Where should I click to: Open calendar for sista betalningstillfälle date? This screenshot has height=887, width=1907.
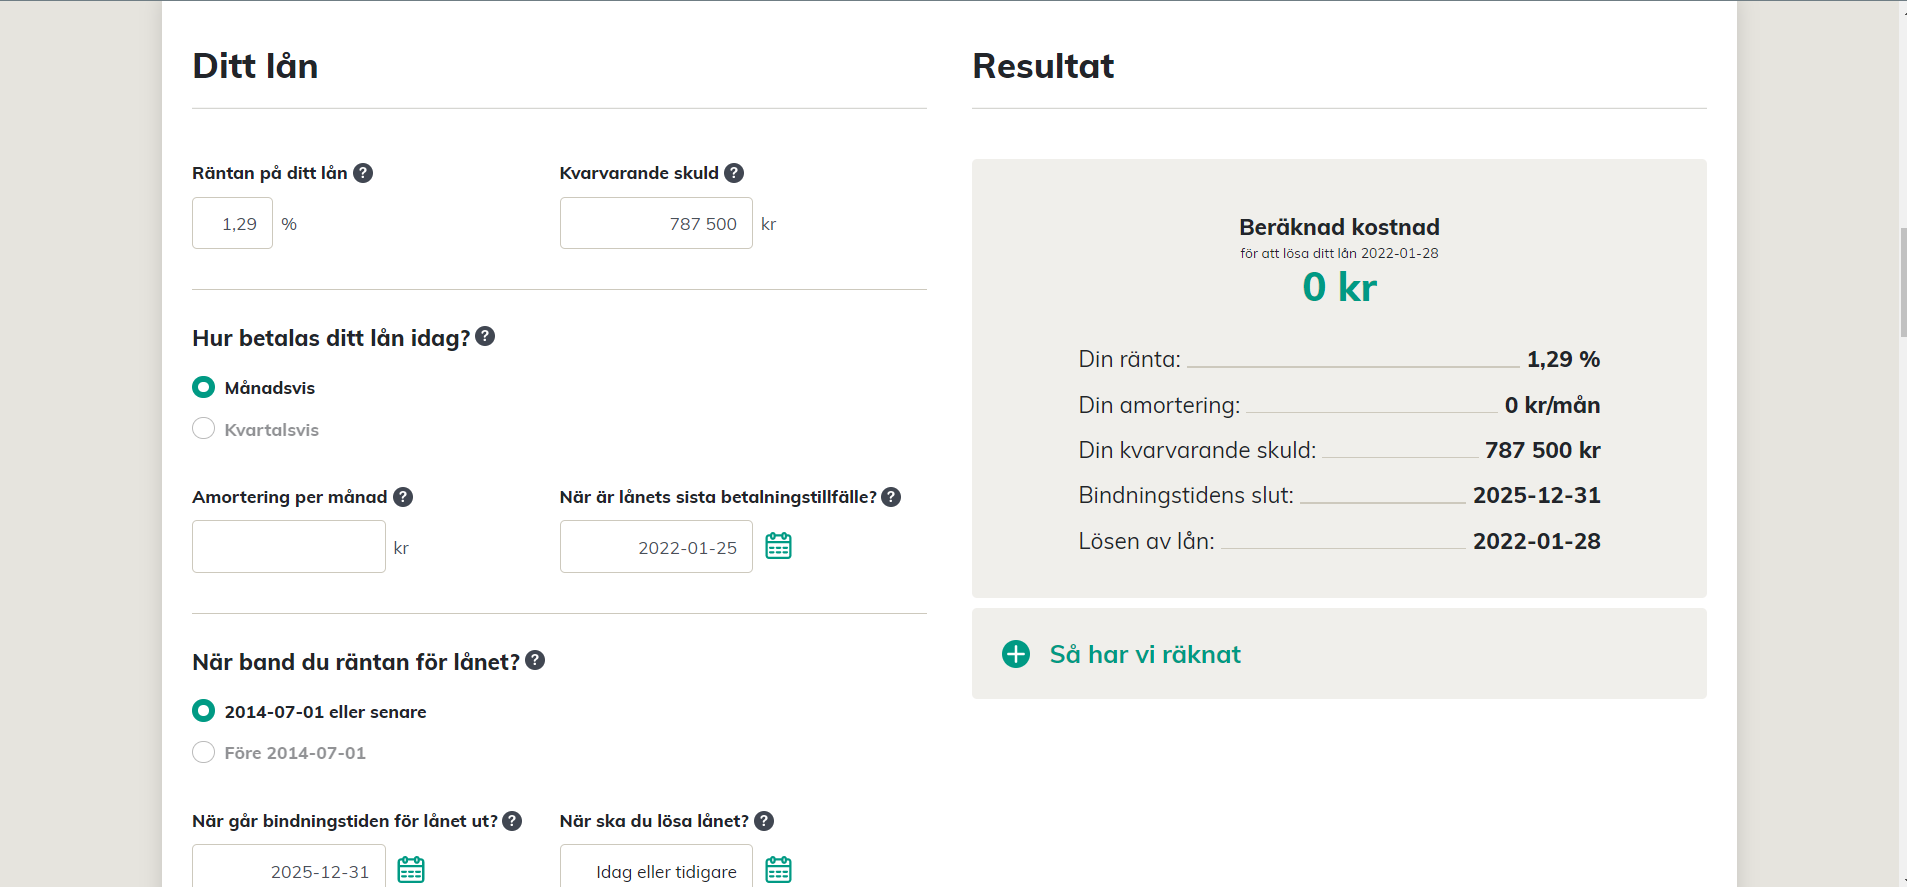778,546
